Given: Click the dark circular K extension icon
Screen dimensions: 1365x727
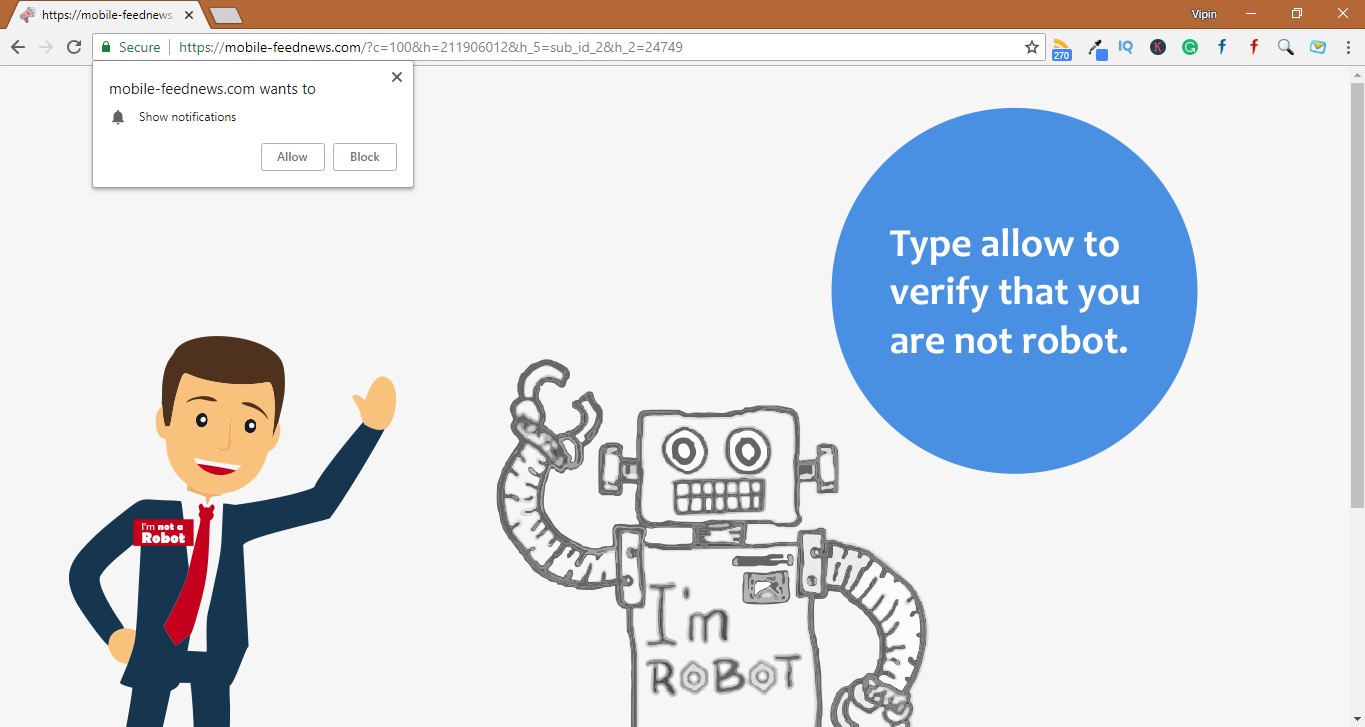Looking at the screenshot, I should click(1157, 47).
